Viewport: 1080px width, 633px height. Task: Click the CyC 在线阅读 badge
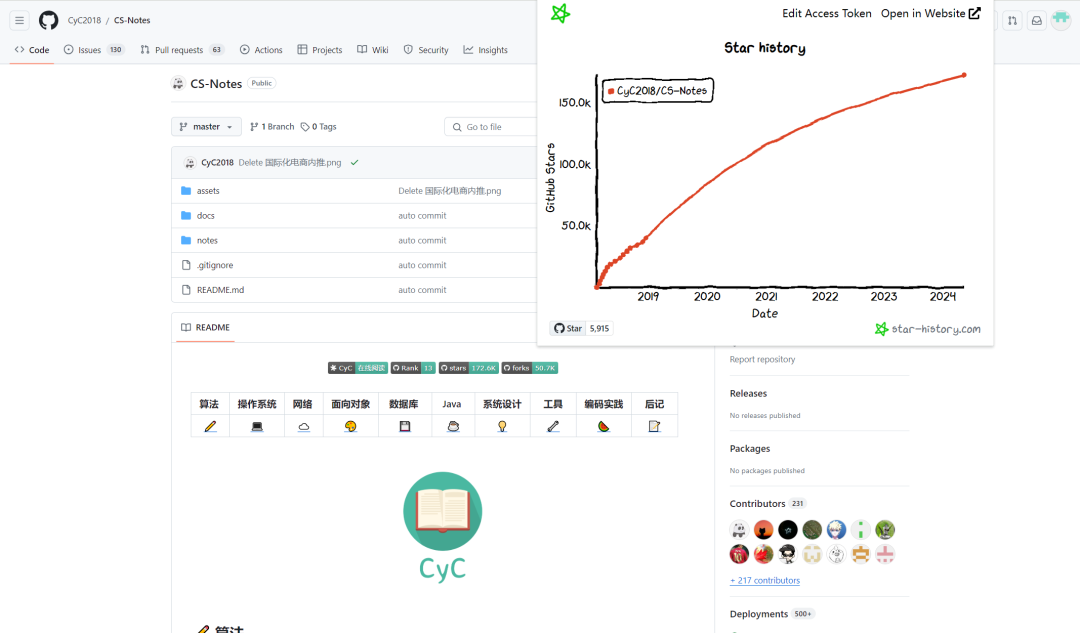358,368
